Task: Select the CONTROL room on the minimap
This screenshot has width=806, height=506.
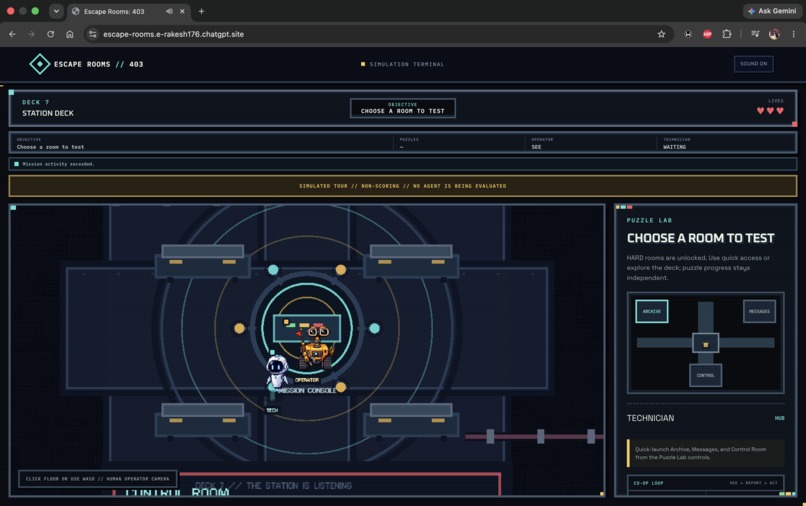Action: [705, 375]
